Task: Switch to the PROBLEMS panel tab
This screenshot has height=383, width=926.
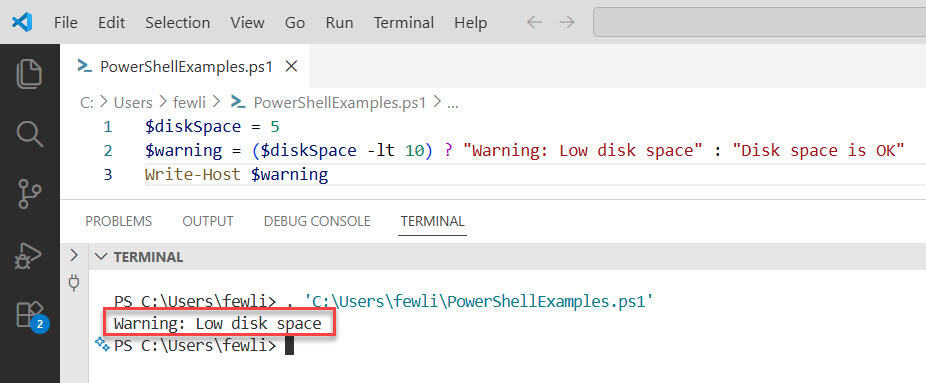Action: [x=119, y=221]
